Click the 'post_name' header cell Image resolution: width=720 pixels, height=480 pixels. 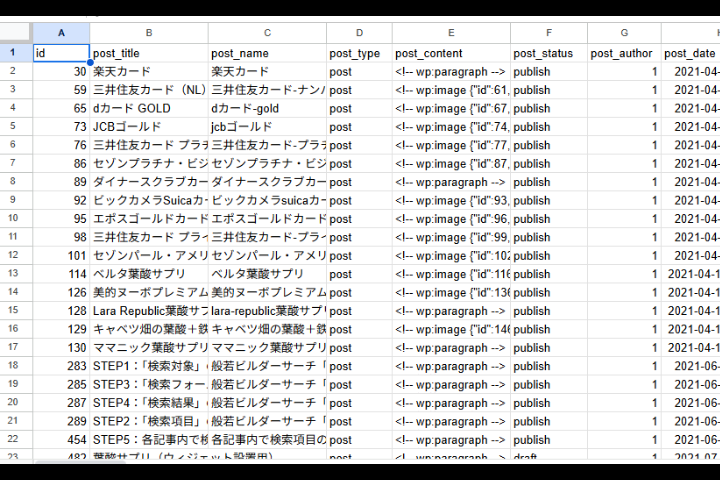(267, 53)
